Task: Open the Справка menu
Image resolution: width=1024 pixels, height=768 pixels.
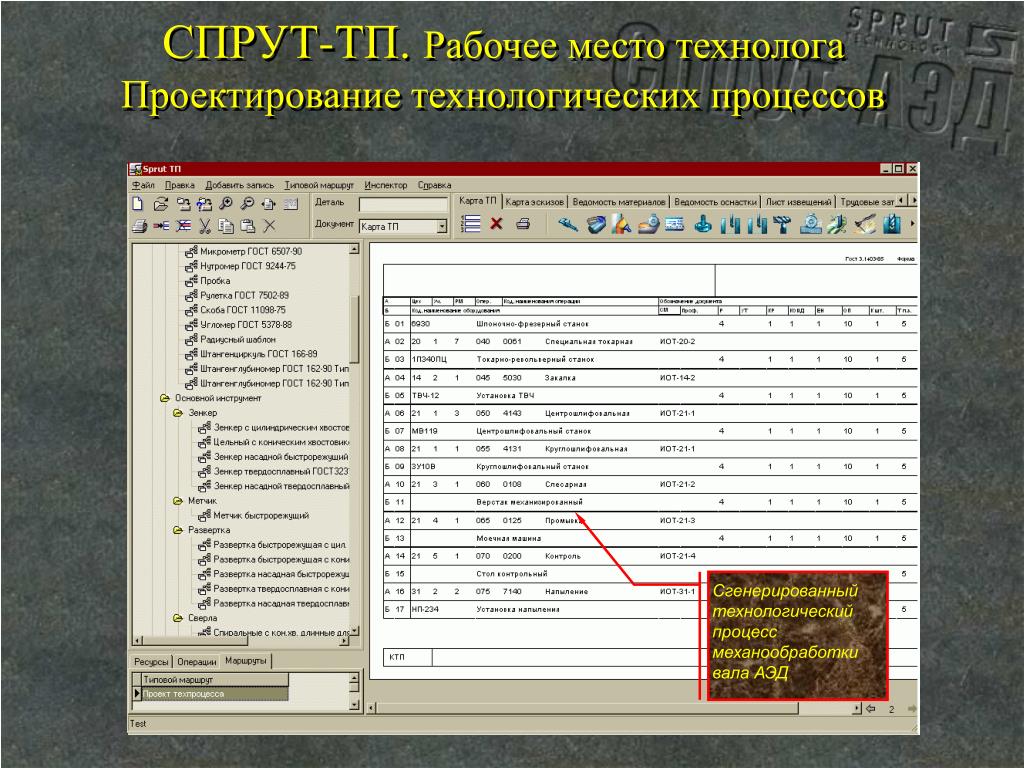Action: [434, 185]
